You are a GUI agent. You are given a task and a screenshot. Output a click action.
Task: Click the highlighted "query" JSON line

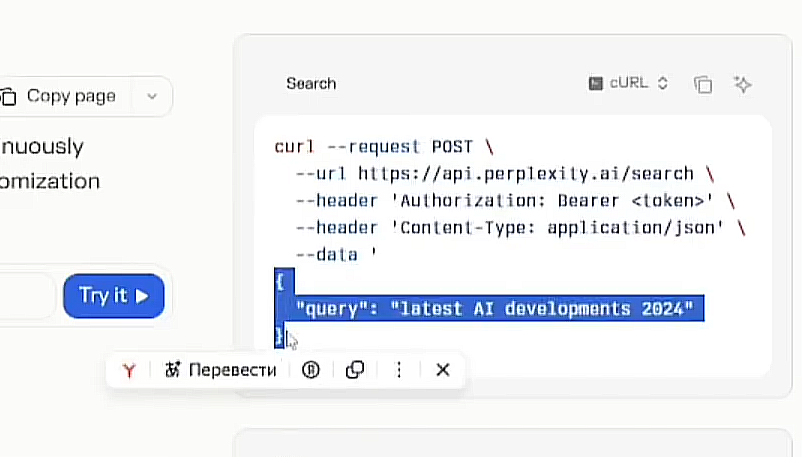[494, 308]
